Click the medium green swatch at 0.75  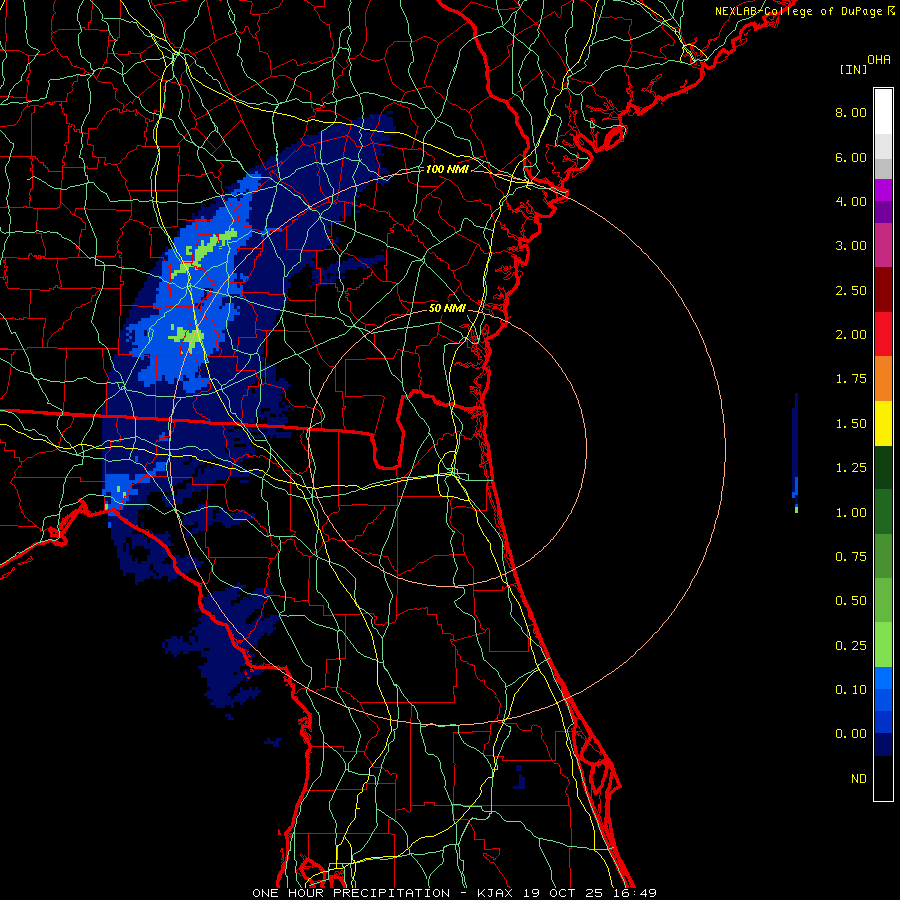click(883, 556)
